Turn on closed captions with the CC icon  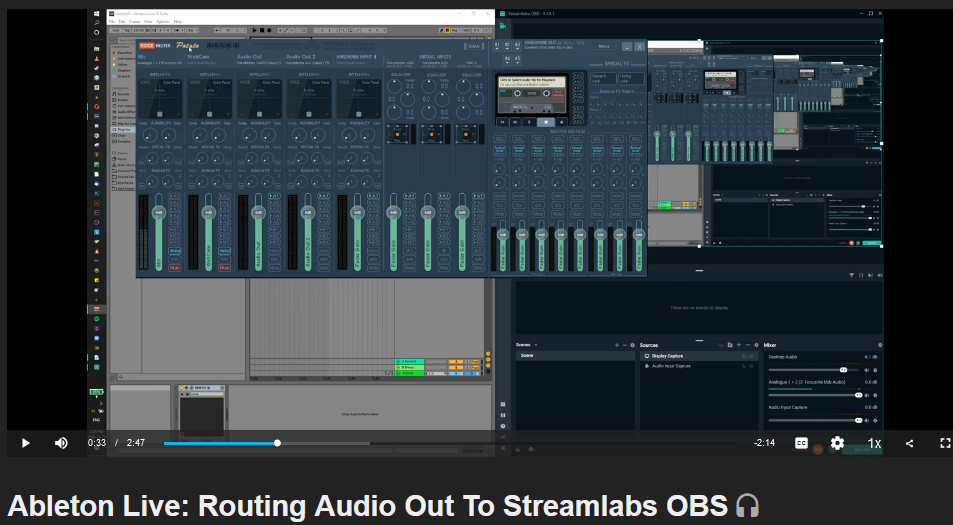[801, 443]
